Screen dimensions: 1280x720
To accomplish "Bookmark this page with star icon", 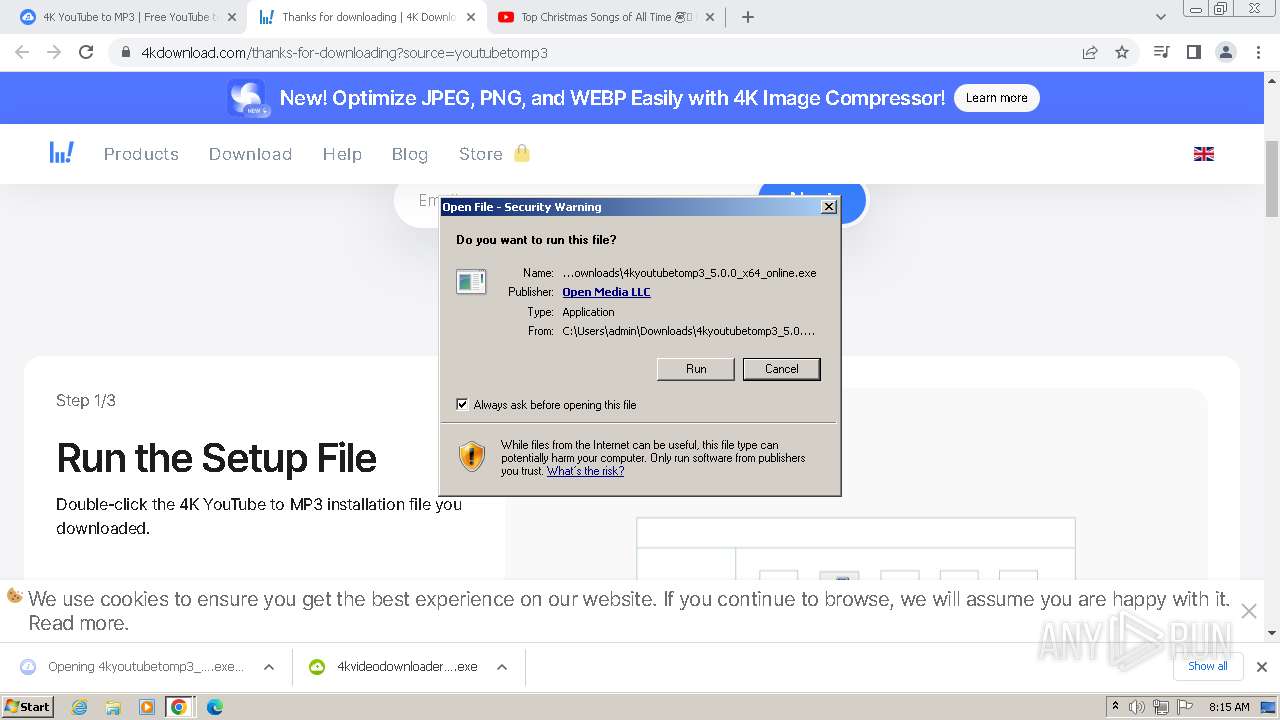I will (x=1122, y=52).
